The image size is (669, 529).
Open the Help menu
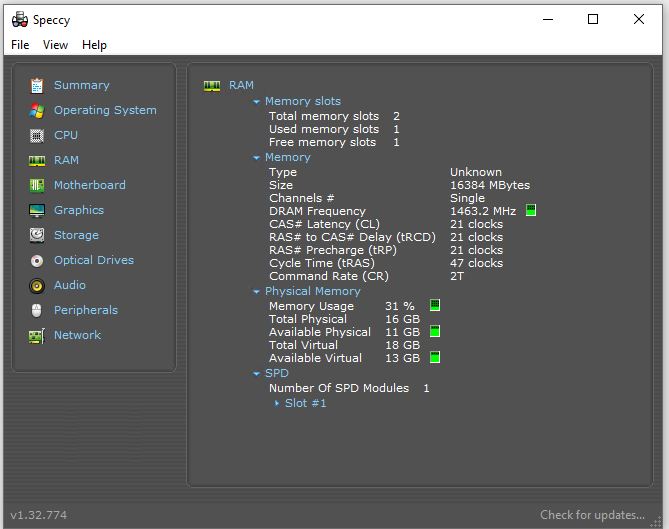(x=94, y=45)
